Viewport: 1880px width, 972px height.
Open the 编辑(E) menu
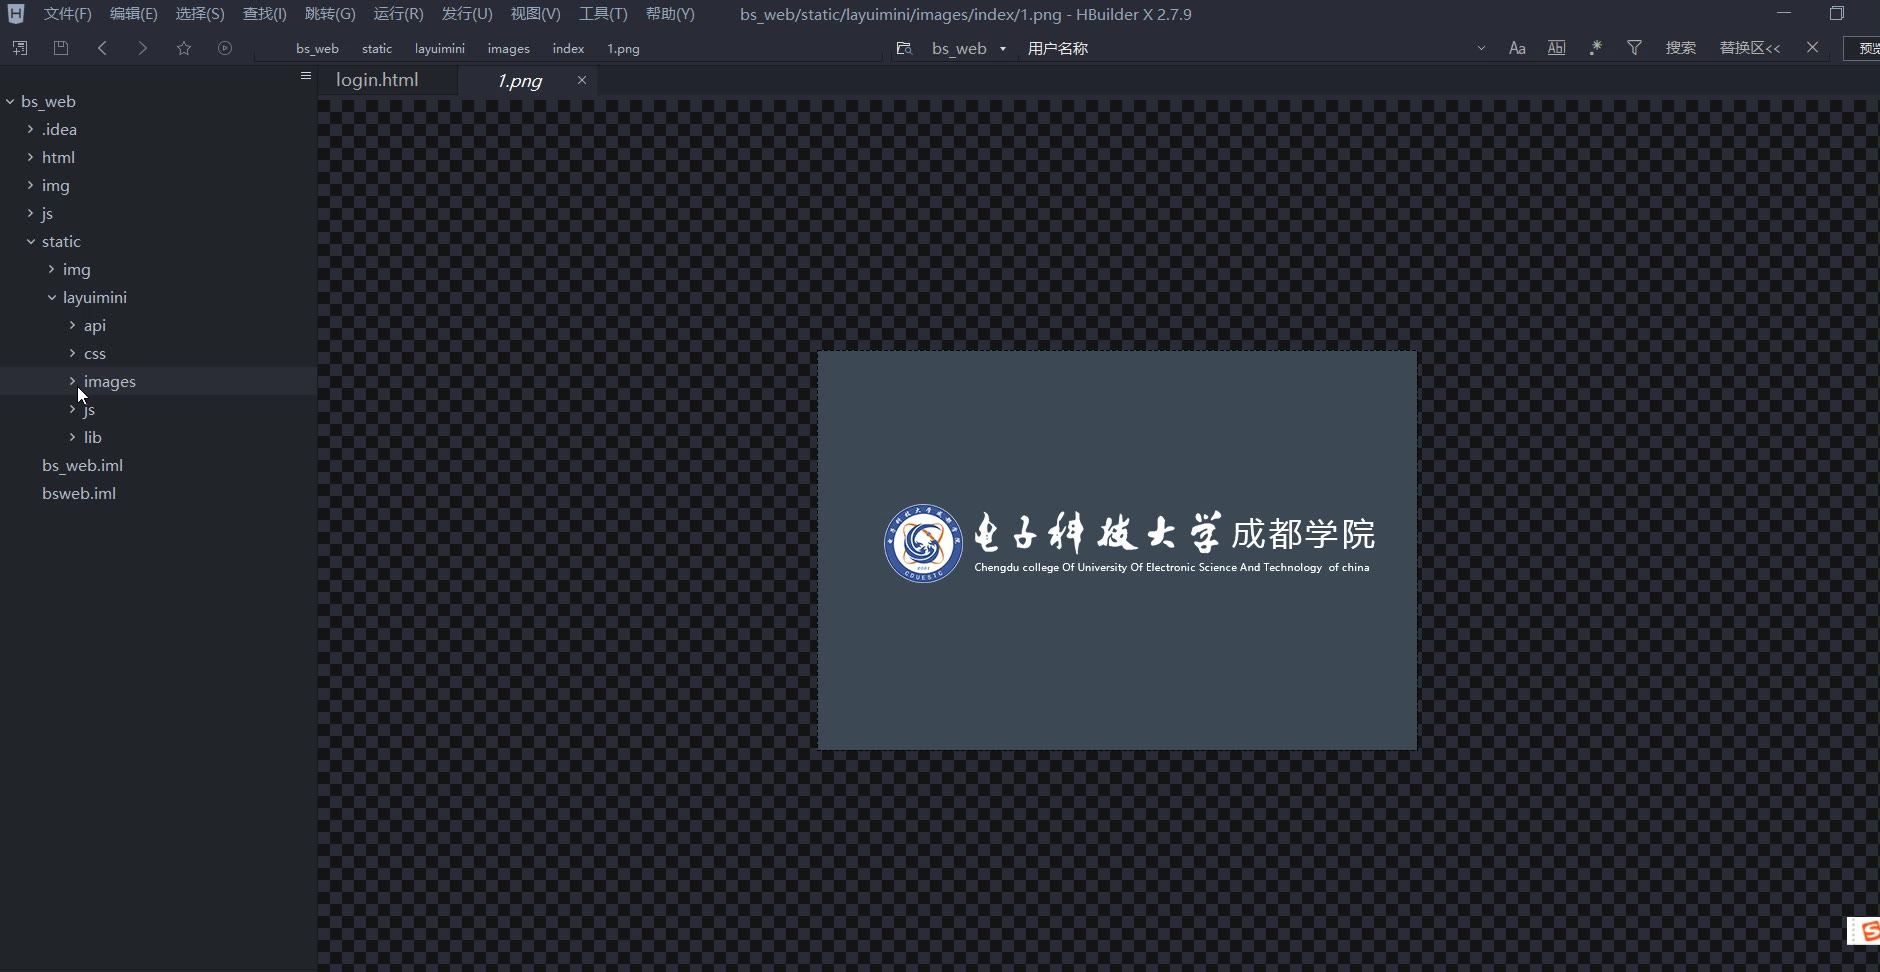coord(133,14)
